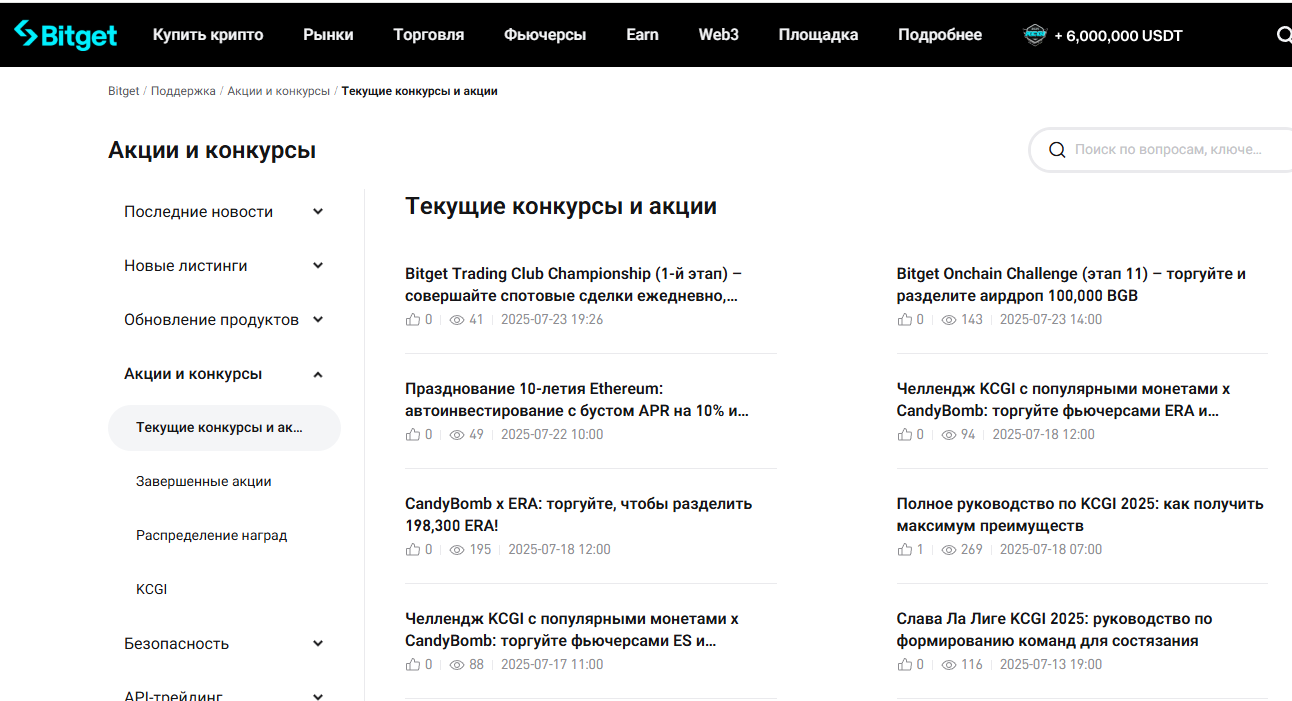Expand Обновление продуктов chevron
The width and height of the screenshot is (1292, 701).
point(318,320)
